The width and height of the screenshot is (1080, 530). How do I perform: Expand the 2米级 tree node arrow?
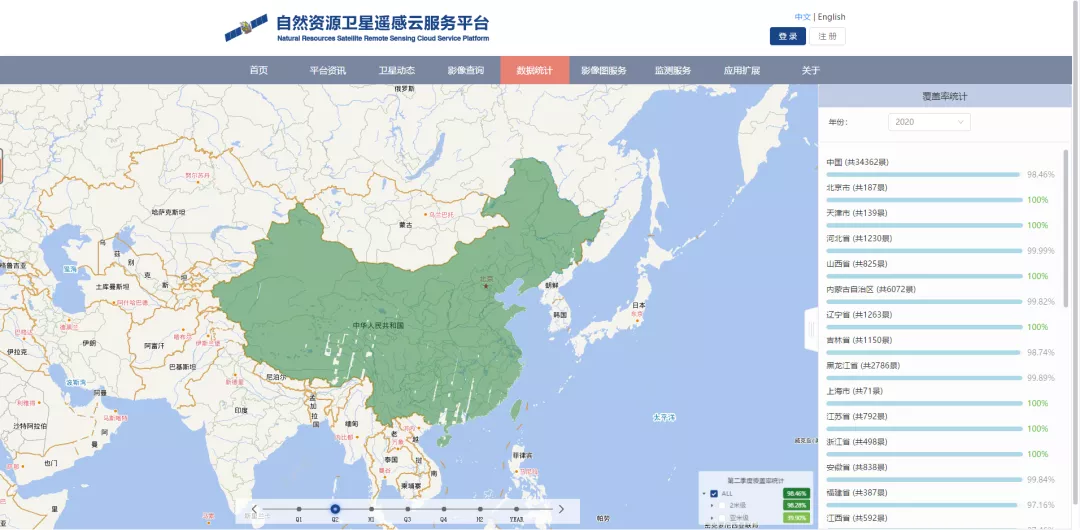click(712, 505)
